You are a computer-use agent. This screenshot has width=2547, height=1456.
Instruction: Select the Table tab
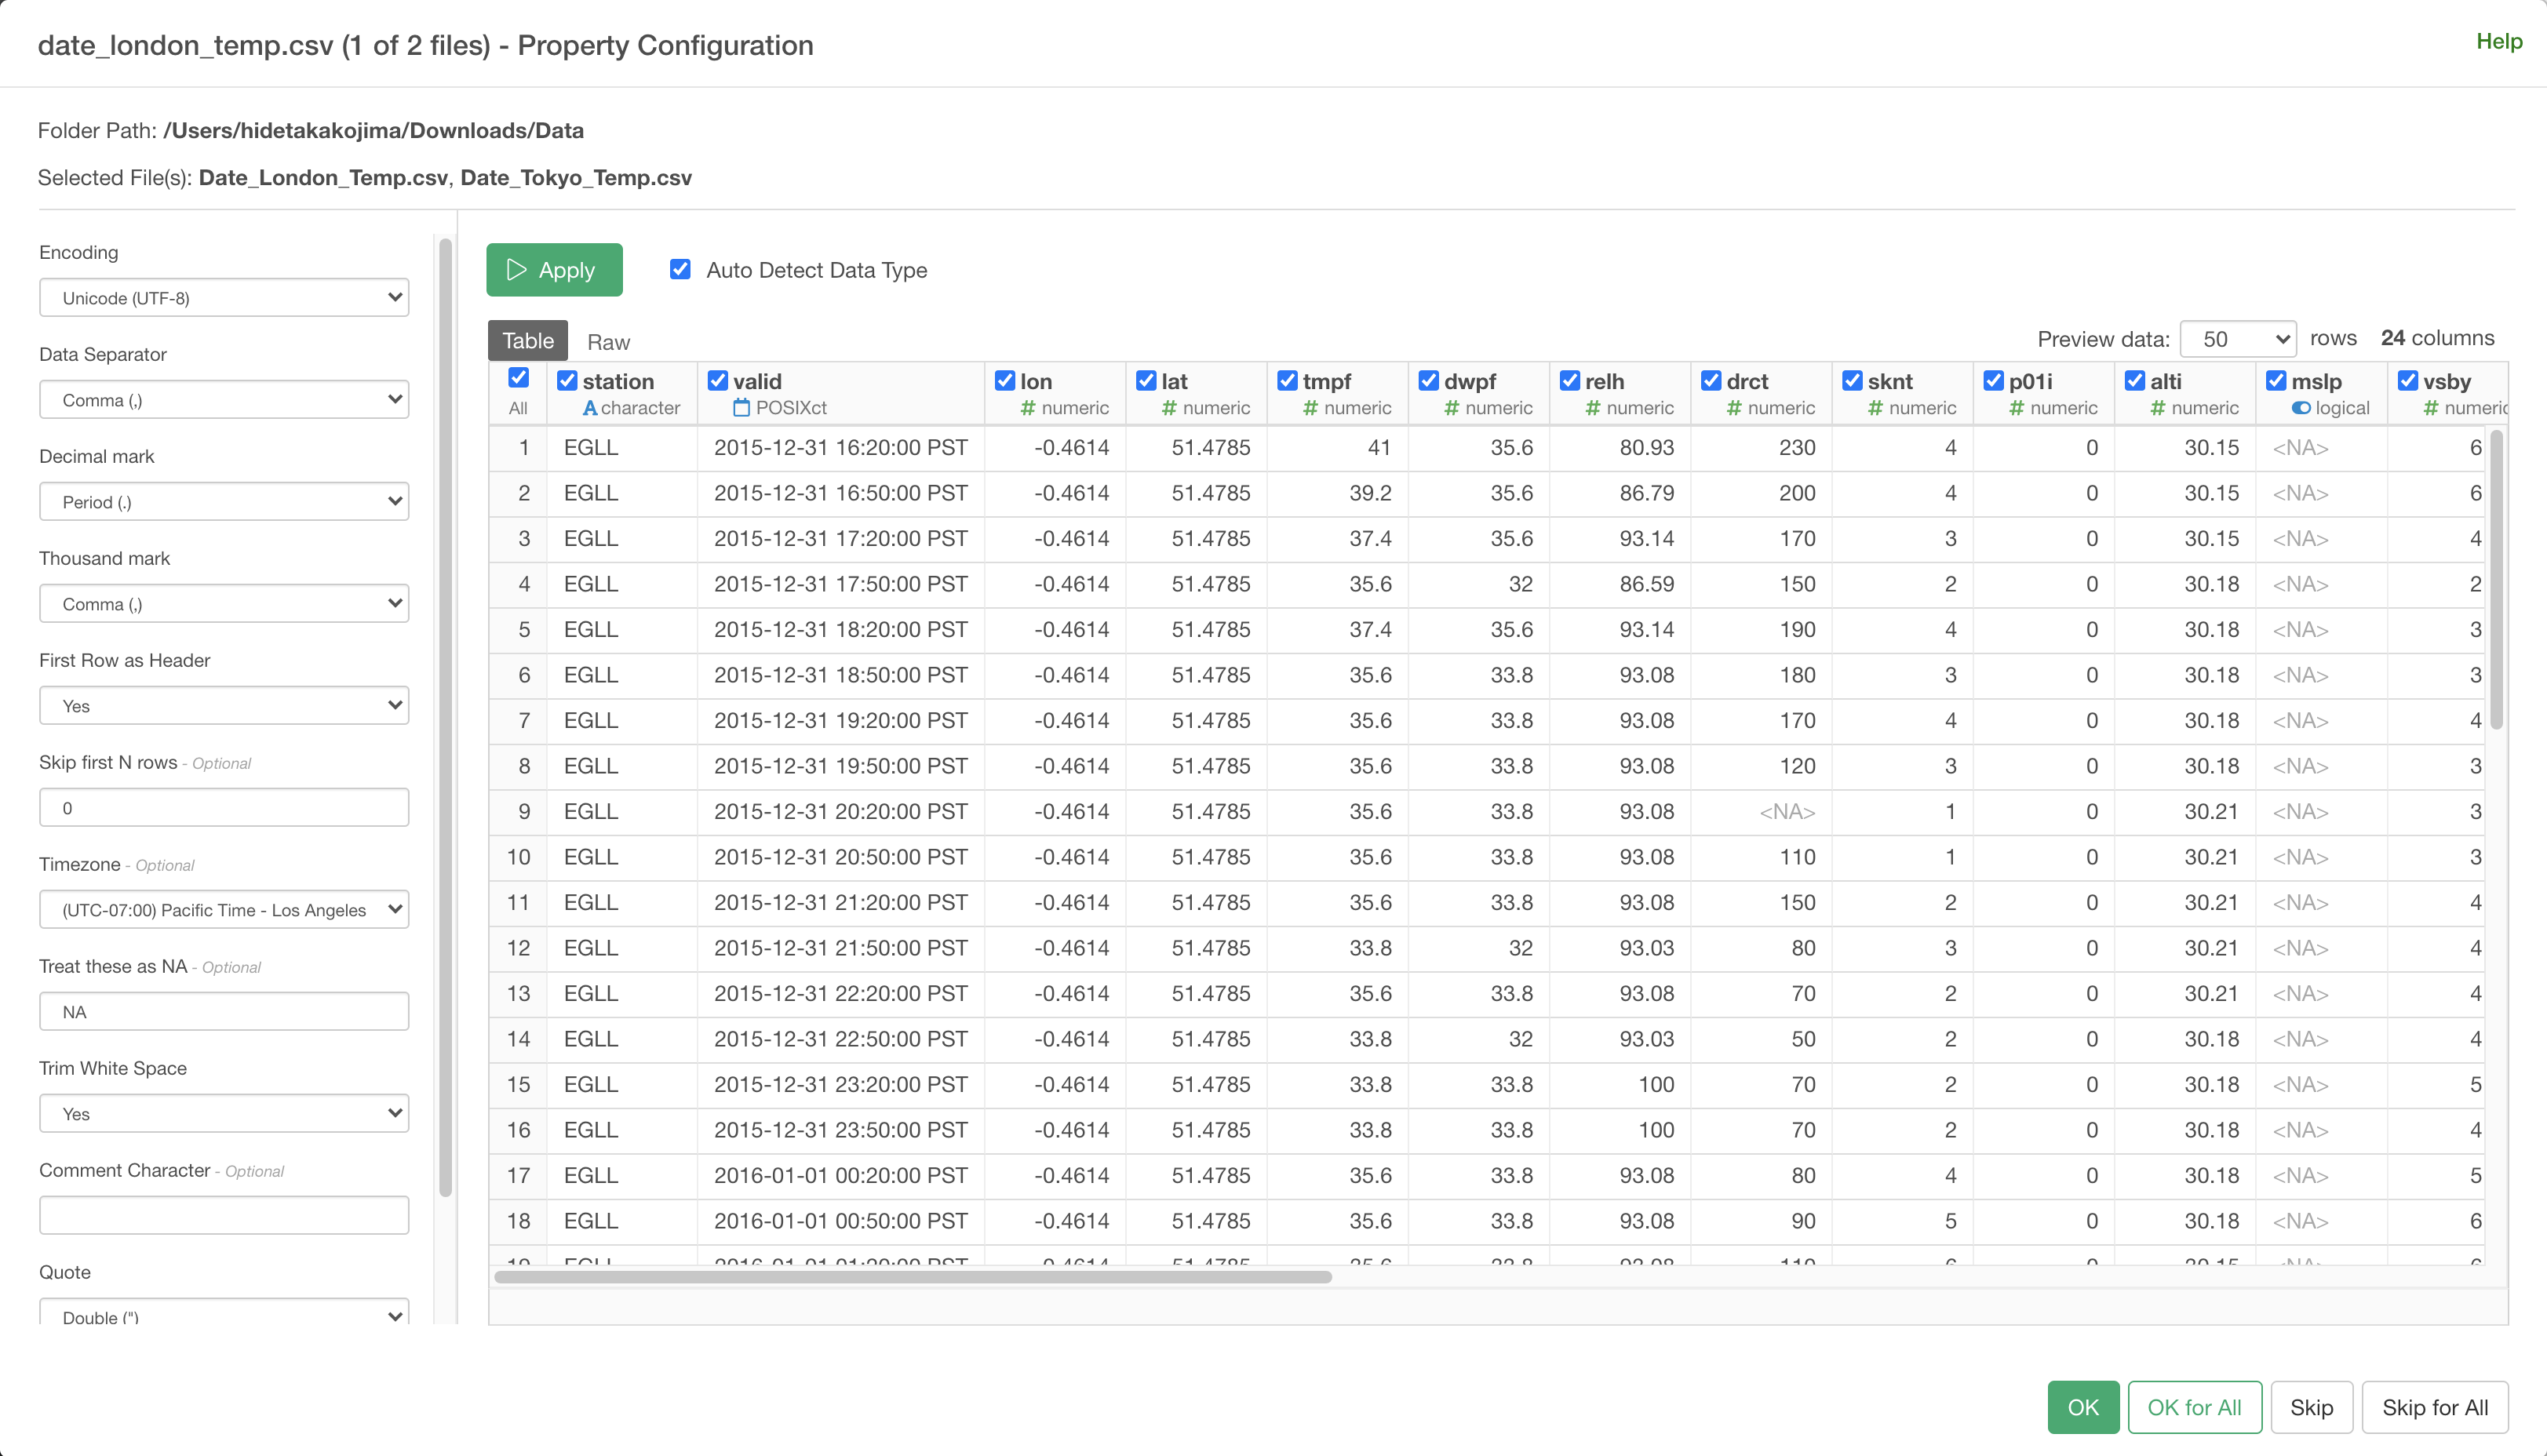pos(527,341)
